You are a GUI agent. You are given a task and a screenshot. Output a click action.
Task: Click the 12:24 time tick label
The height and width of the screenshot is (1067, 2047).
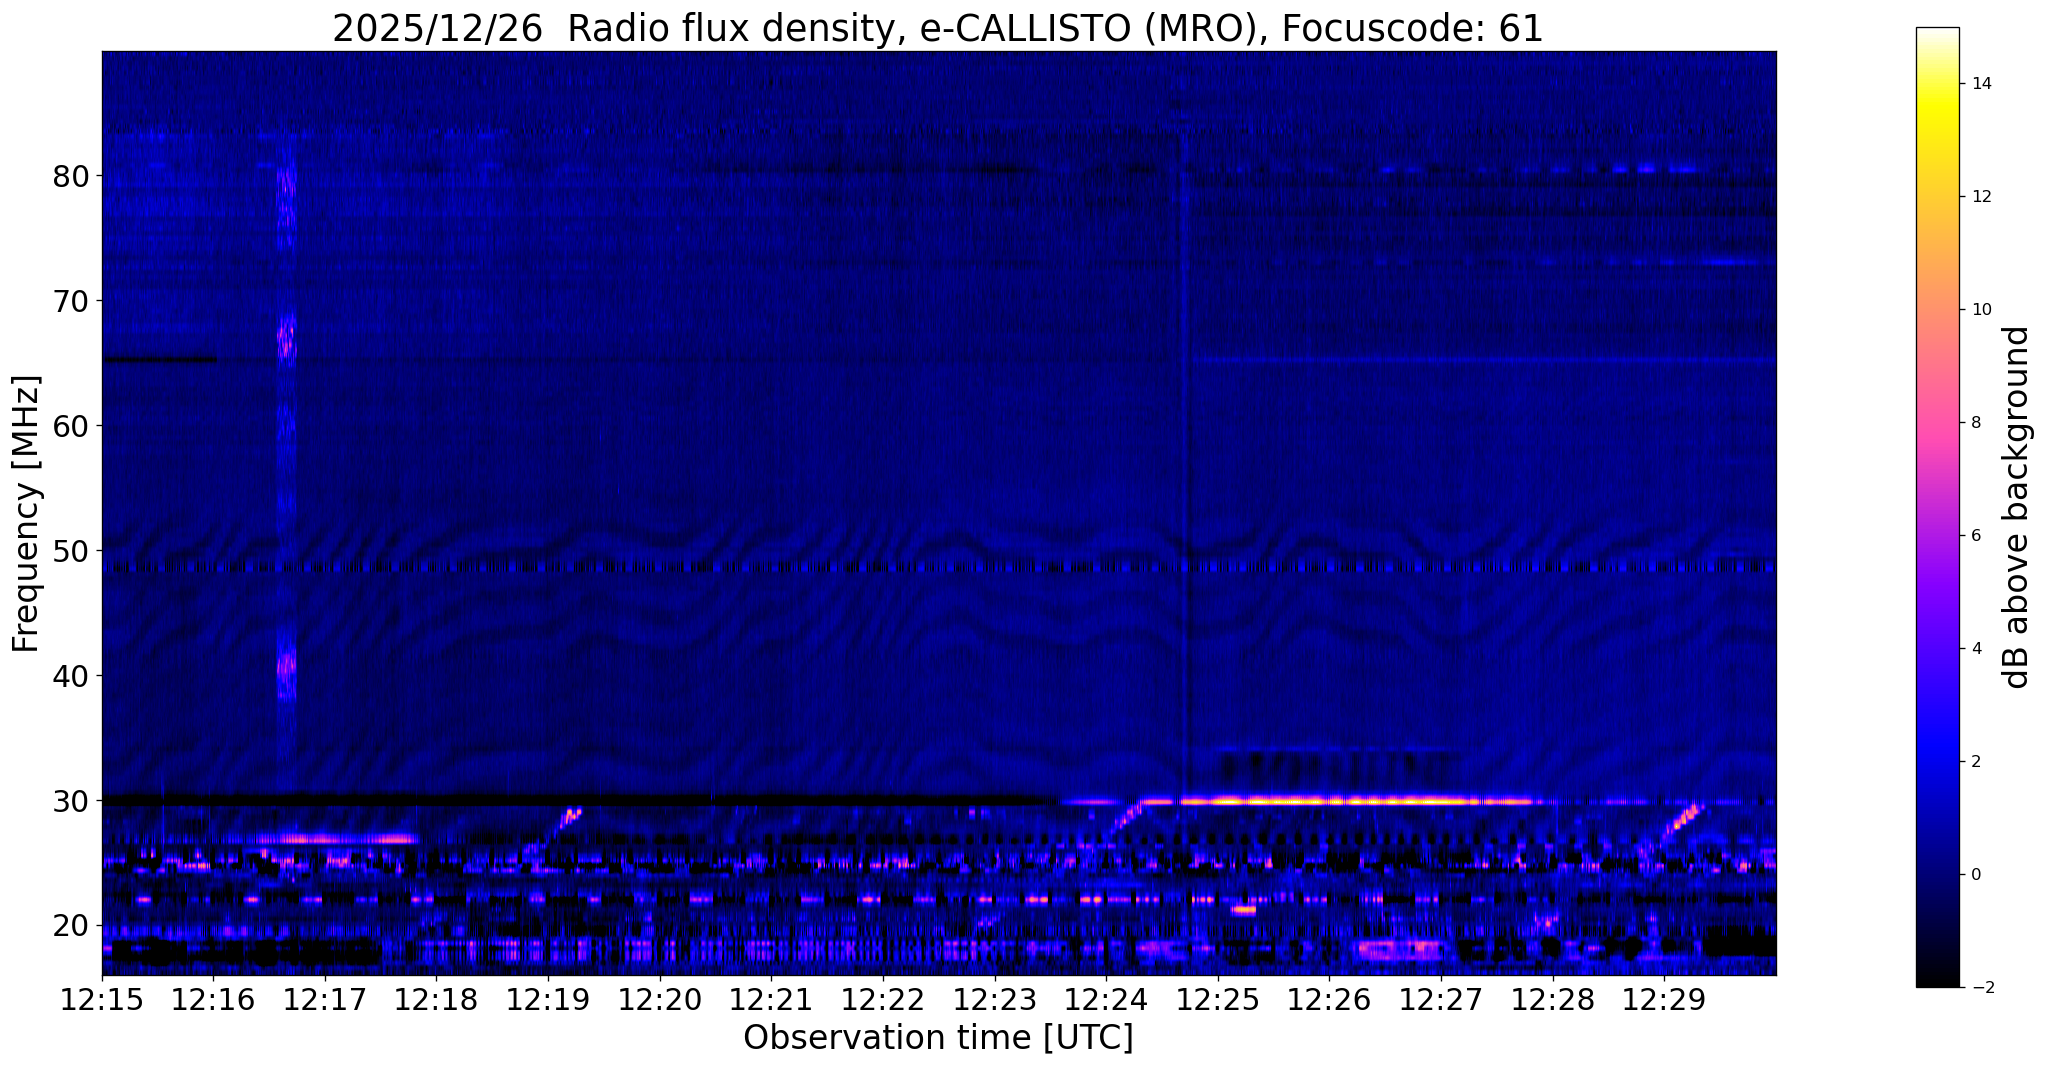pyautogui.click(x=1106, y=999)
